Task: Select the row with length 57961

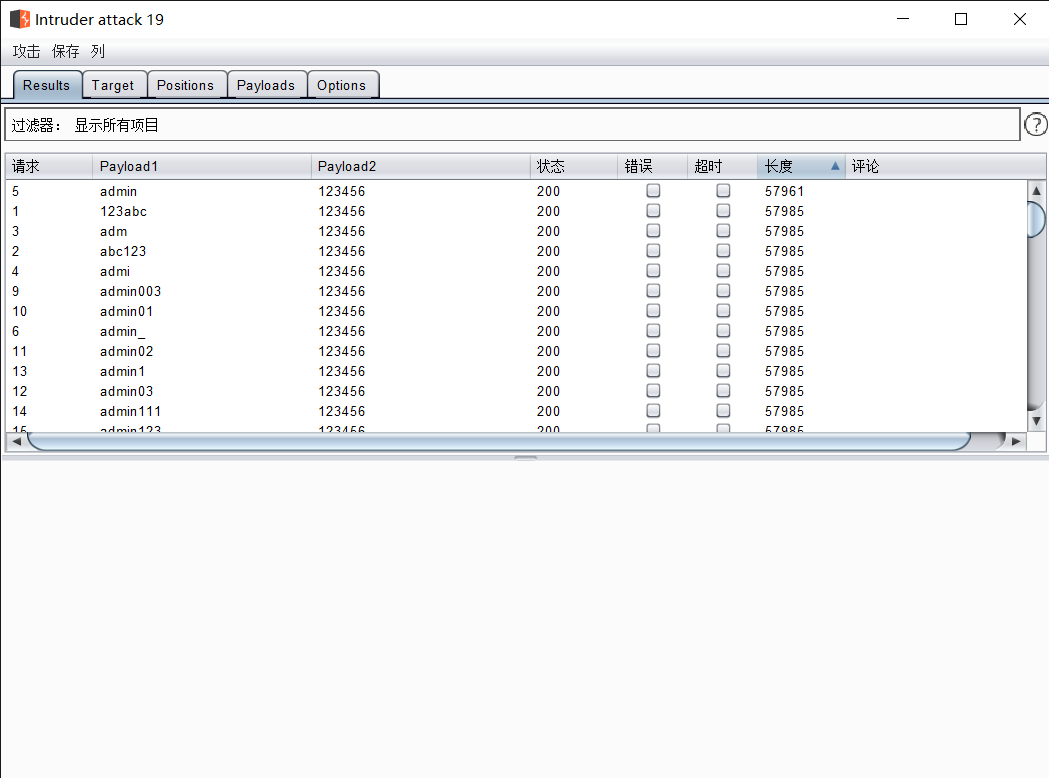Action: tap(516, 191)
